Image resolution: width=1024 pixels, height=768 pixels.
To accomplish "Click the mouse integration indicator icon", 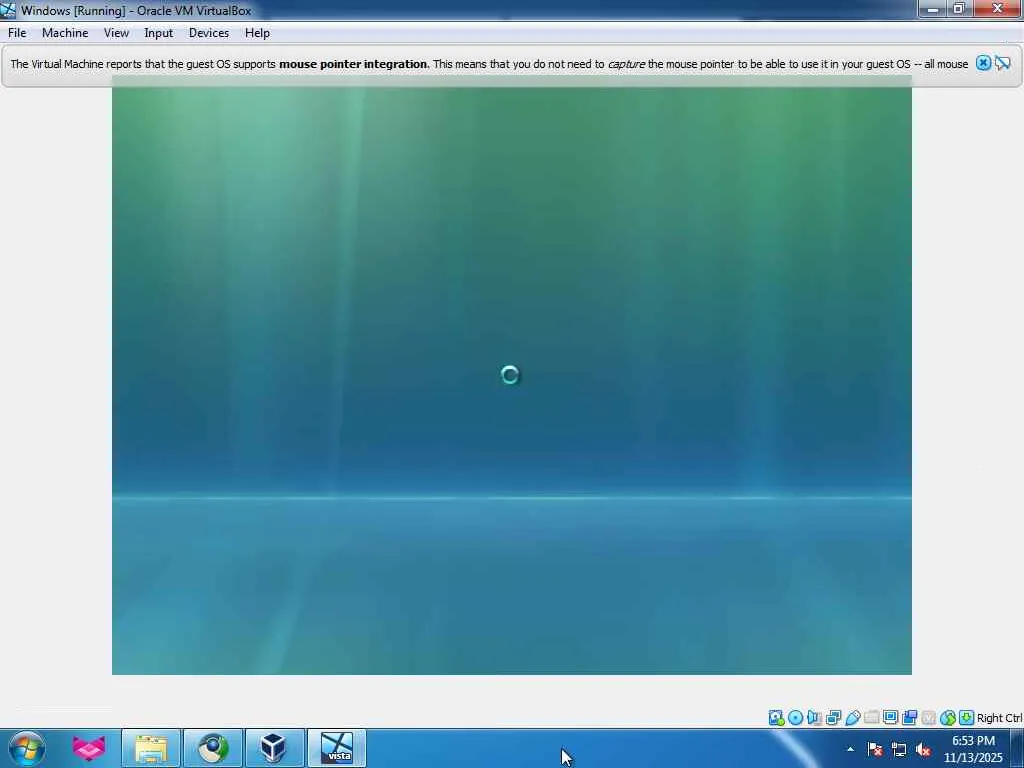I will (948, 718).
